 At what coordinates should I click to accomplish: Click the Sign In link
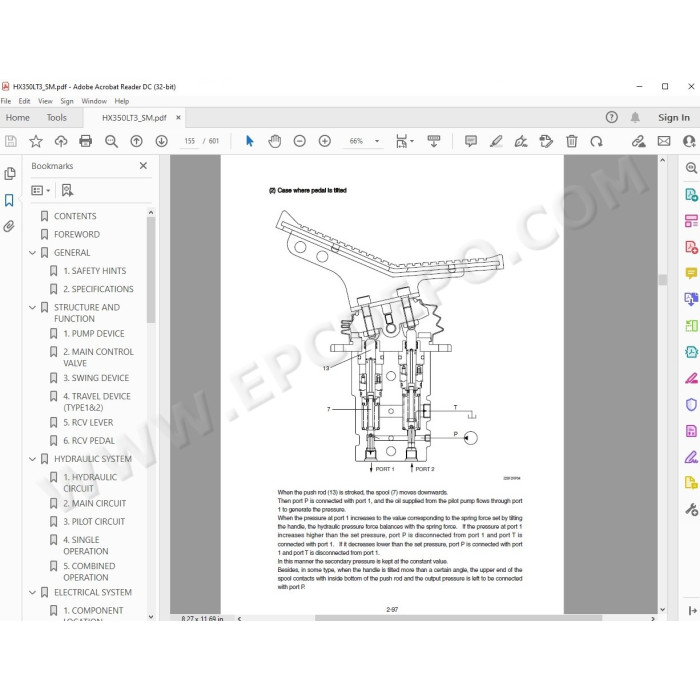tap(674, 118)
